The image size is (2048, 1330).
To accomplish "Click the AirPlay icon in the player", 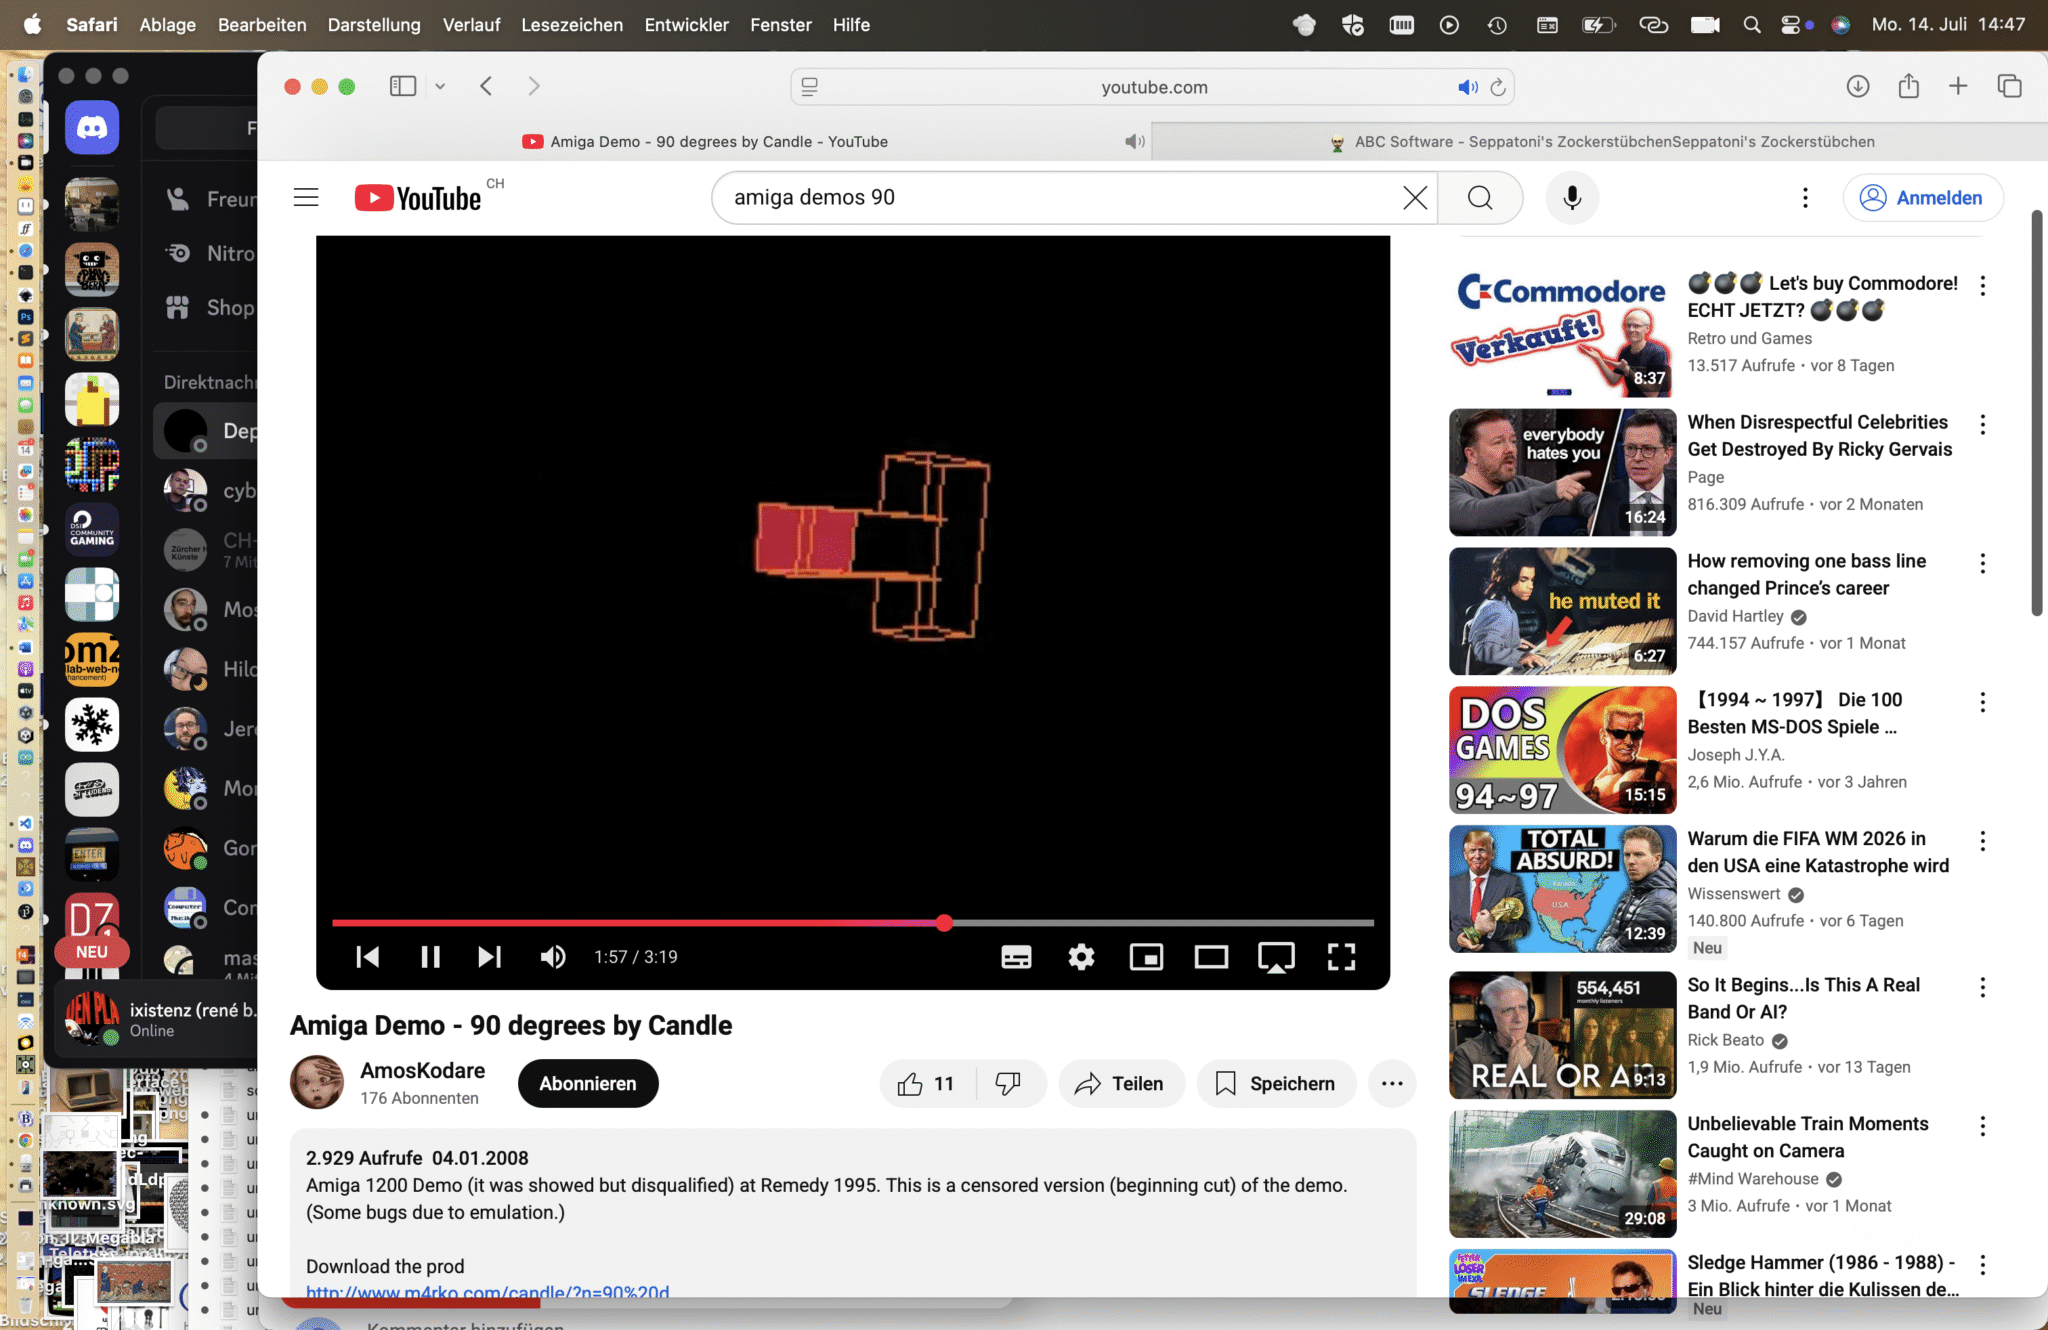I will [x=1276, y=957].
